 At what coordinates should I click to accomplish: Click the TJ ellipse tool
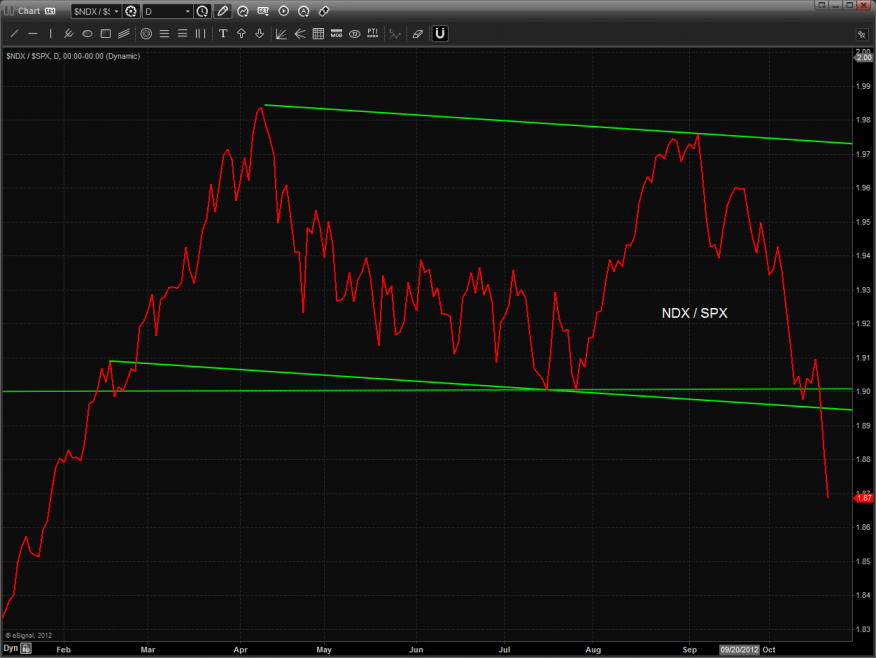click(x=354, y=34)
